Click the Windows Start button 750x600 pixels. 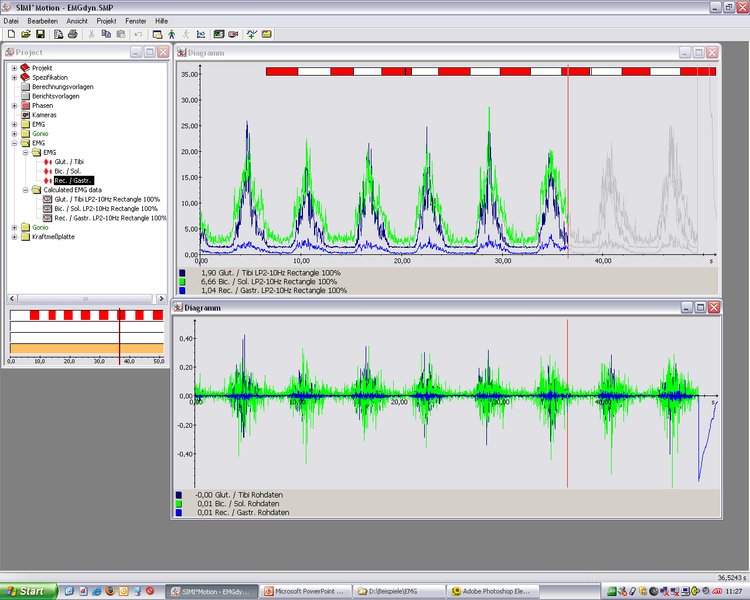coord(27,591)
